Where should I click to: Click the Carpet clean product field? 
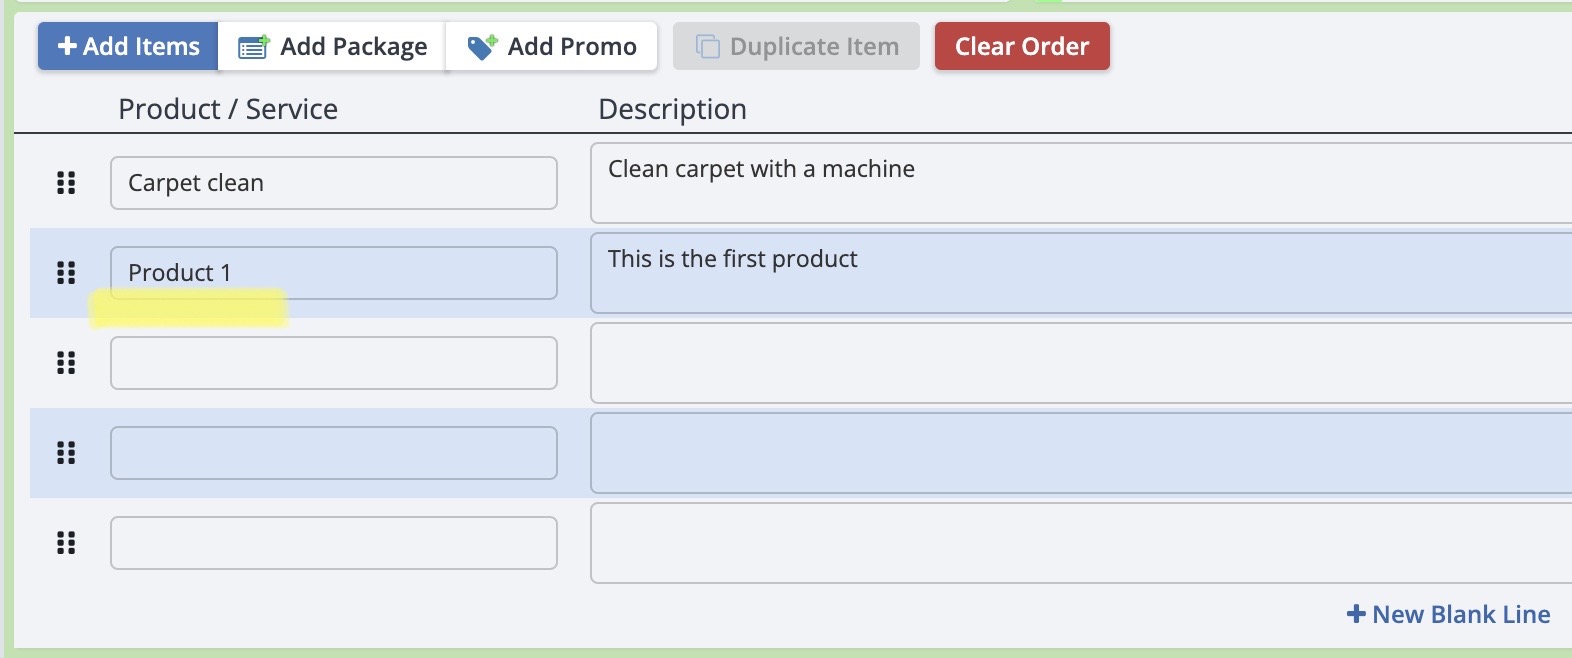(x=333, y=183)
